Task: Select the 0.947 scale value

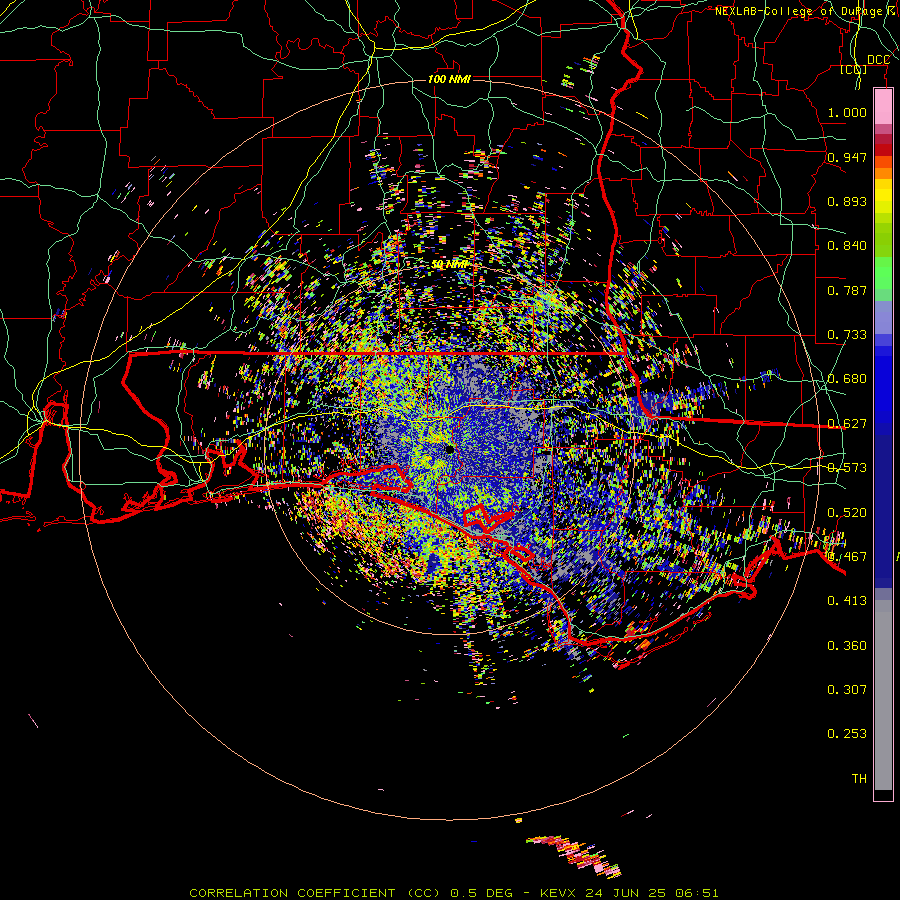Action: click(x=847, y=157)
